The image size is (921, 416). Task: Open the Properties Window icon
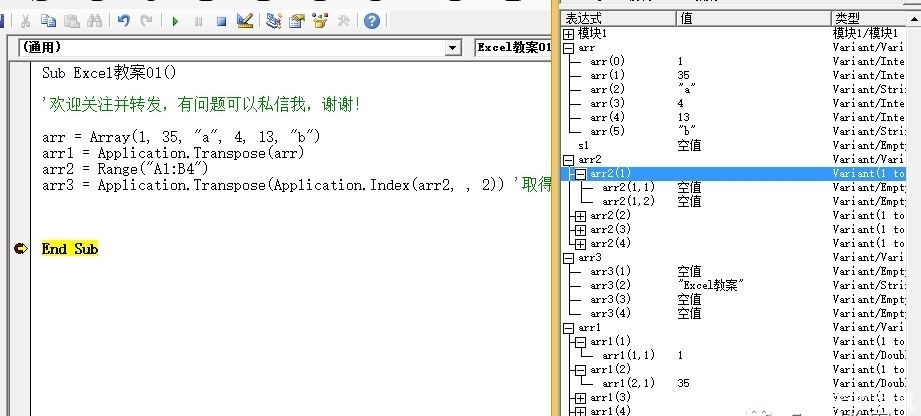[297, 21]
